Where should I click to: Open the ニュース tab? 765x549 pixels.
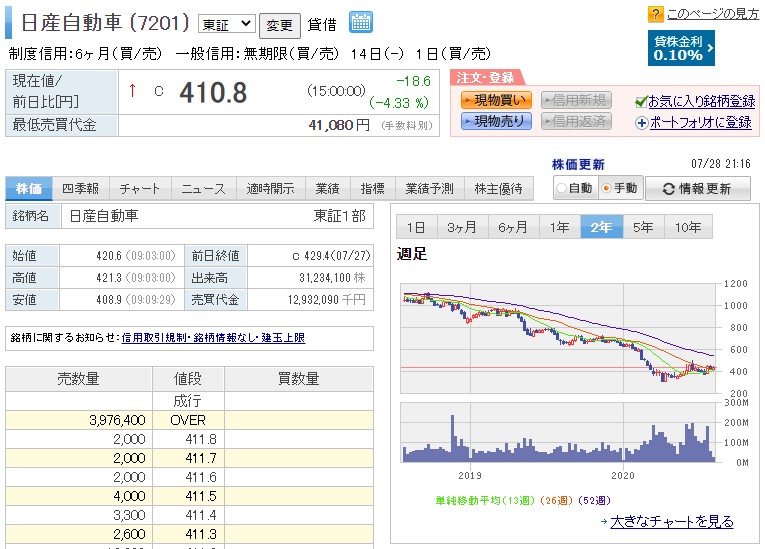point(203,189)
